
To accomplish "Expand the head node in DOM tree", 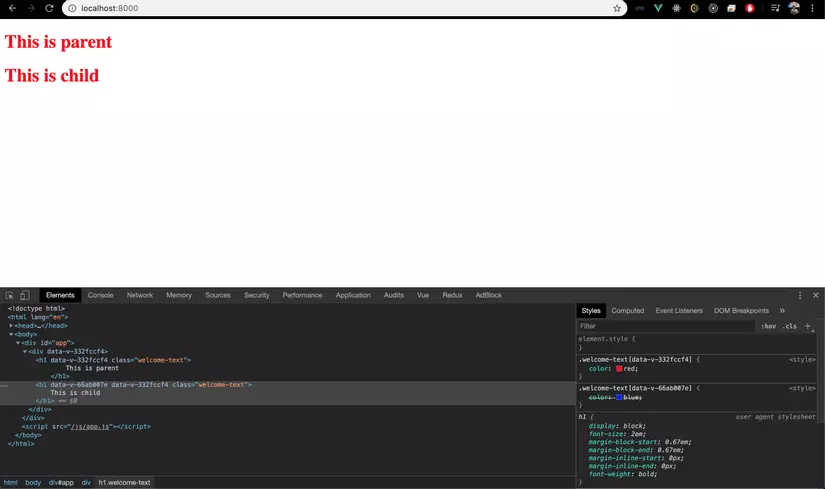I will pos(11,326).
